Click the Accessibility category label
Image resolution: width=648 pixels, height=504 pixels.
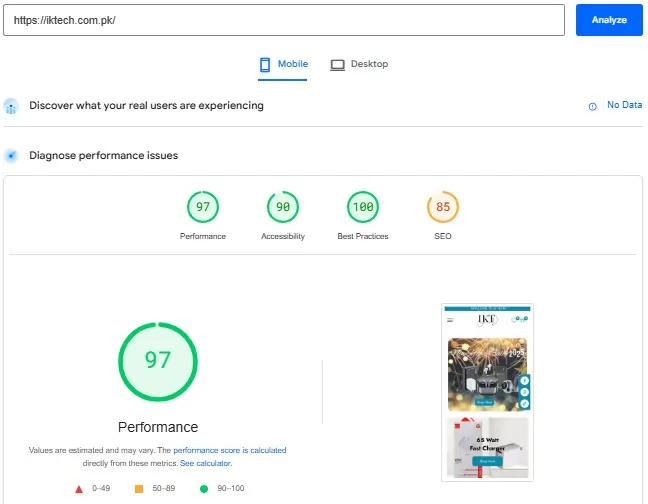point(283,236)
